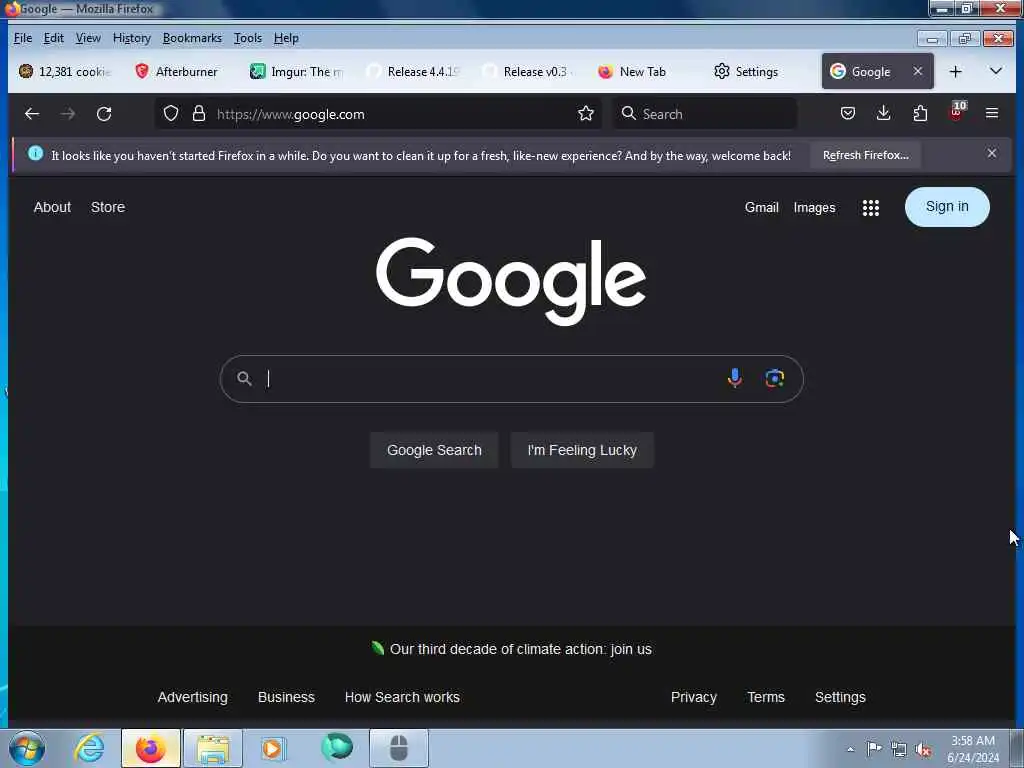The image size is (1024, 768).
Task: Open the Settings footer menu on Google
Action: pyautogui.click(x=840, y=697)
